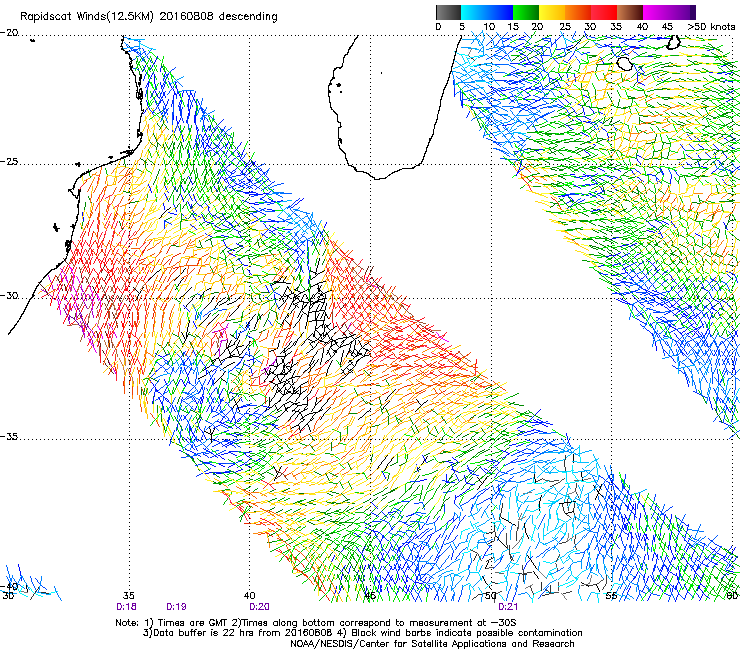Click the longitude '55' axis label at bottom
Viewport: 740px width, 650px height.
(611, 596)
